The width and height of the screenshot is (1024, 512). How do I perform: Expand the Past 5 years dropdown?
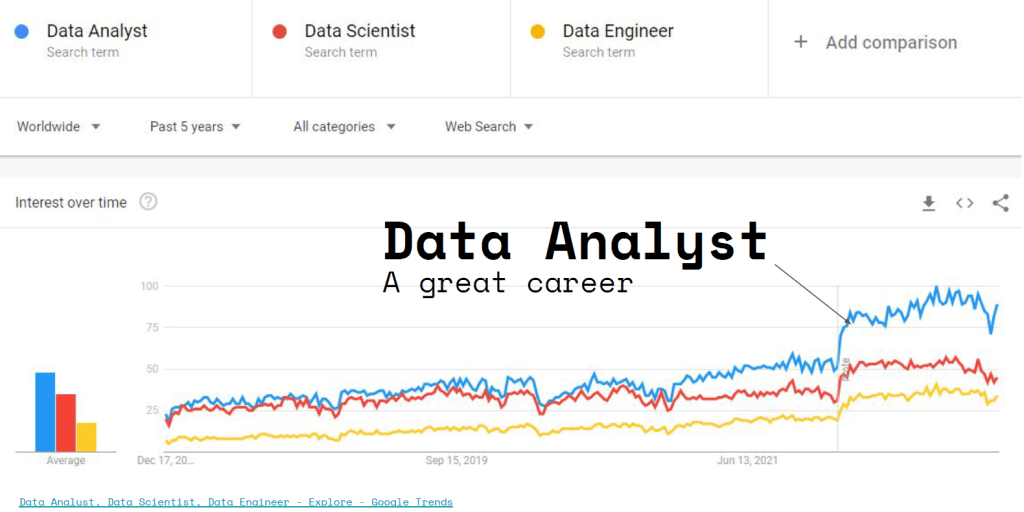(195, 127)
